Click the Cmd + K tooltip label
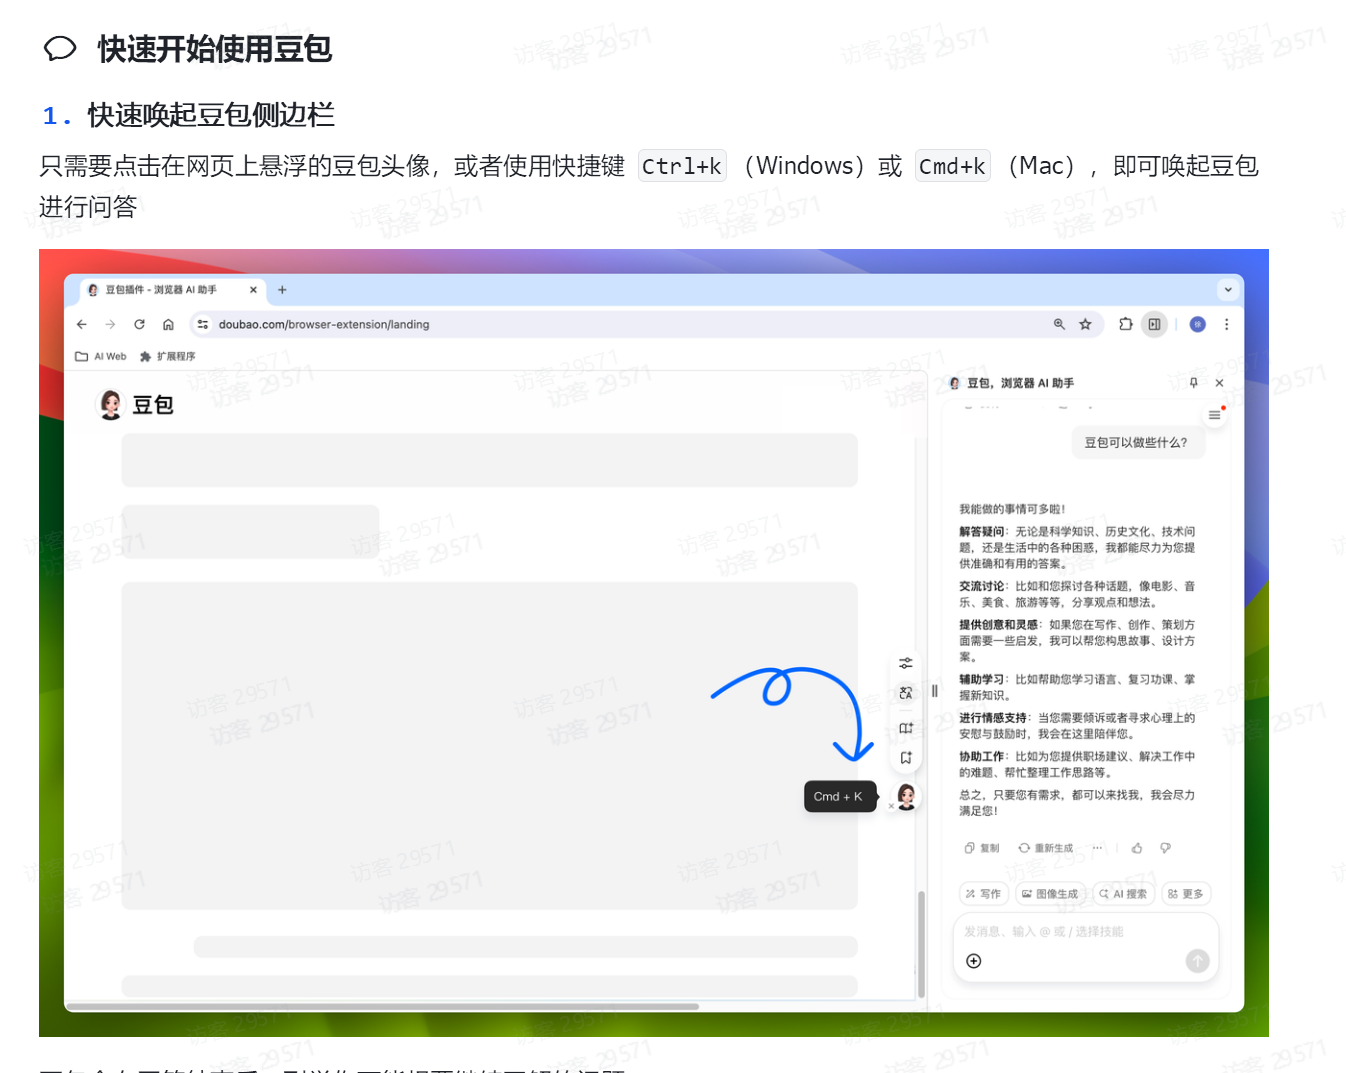Screen dimensions: 1346x1073 840,797
